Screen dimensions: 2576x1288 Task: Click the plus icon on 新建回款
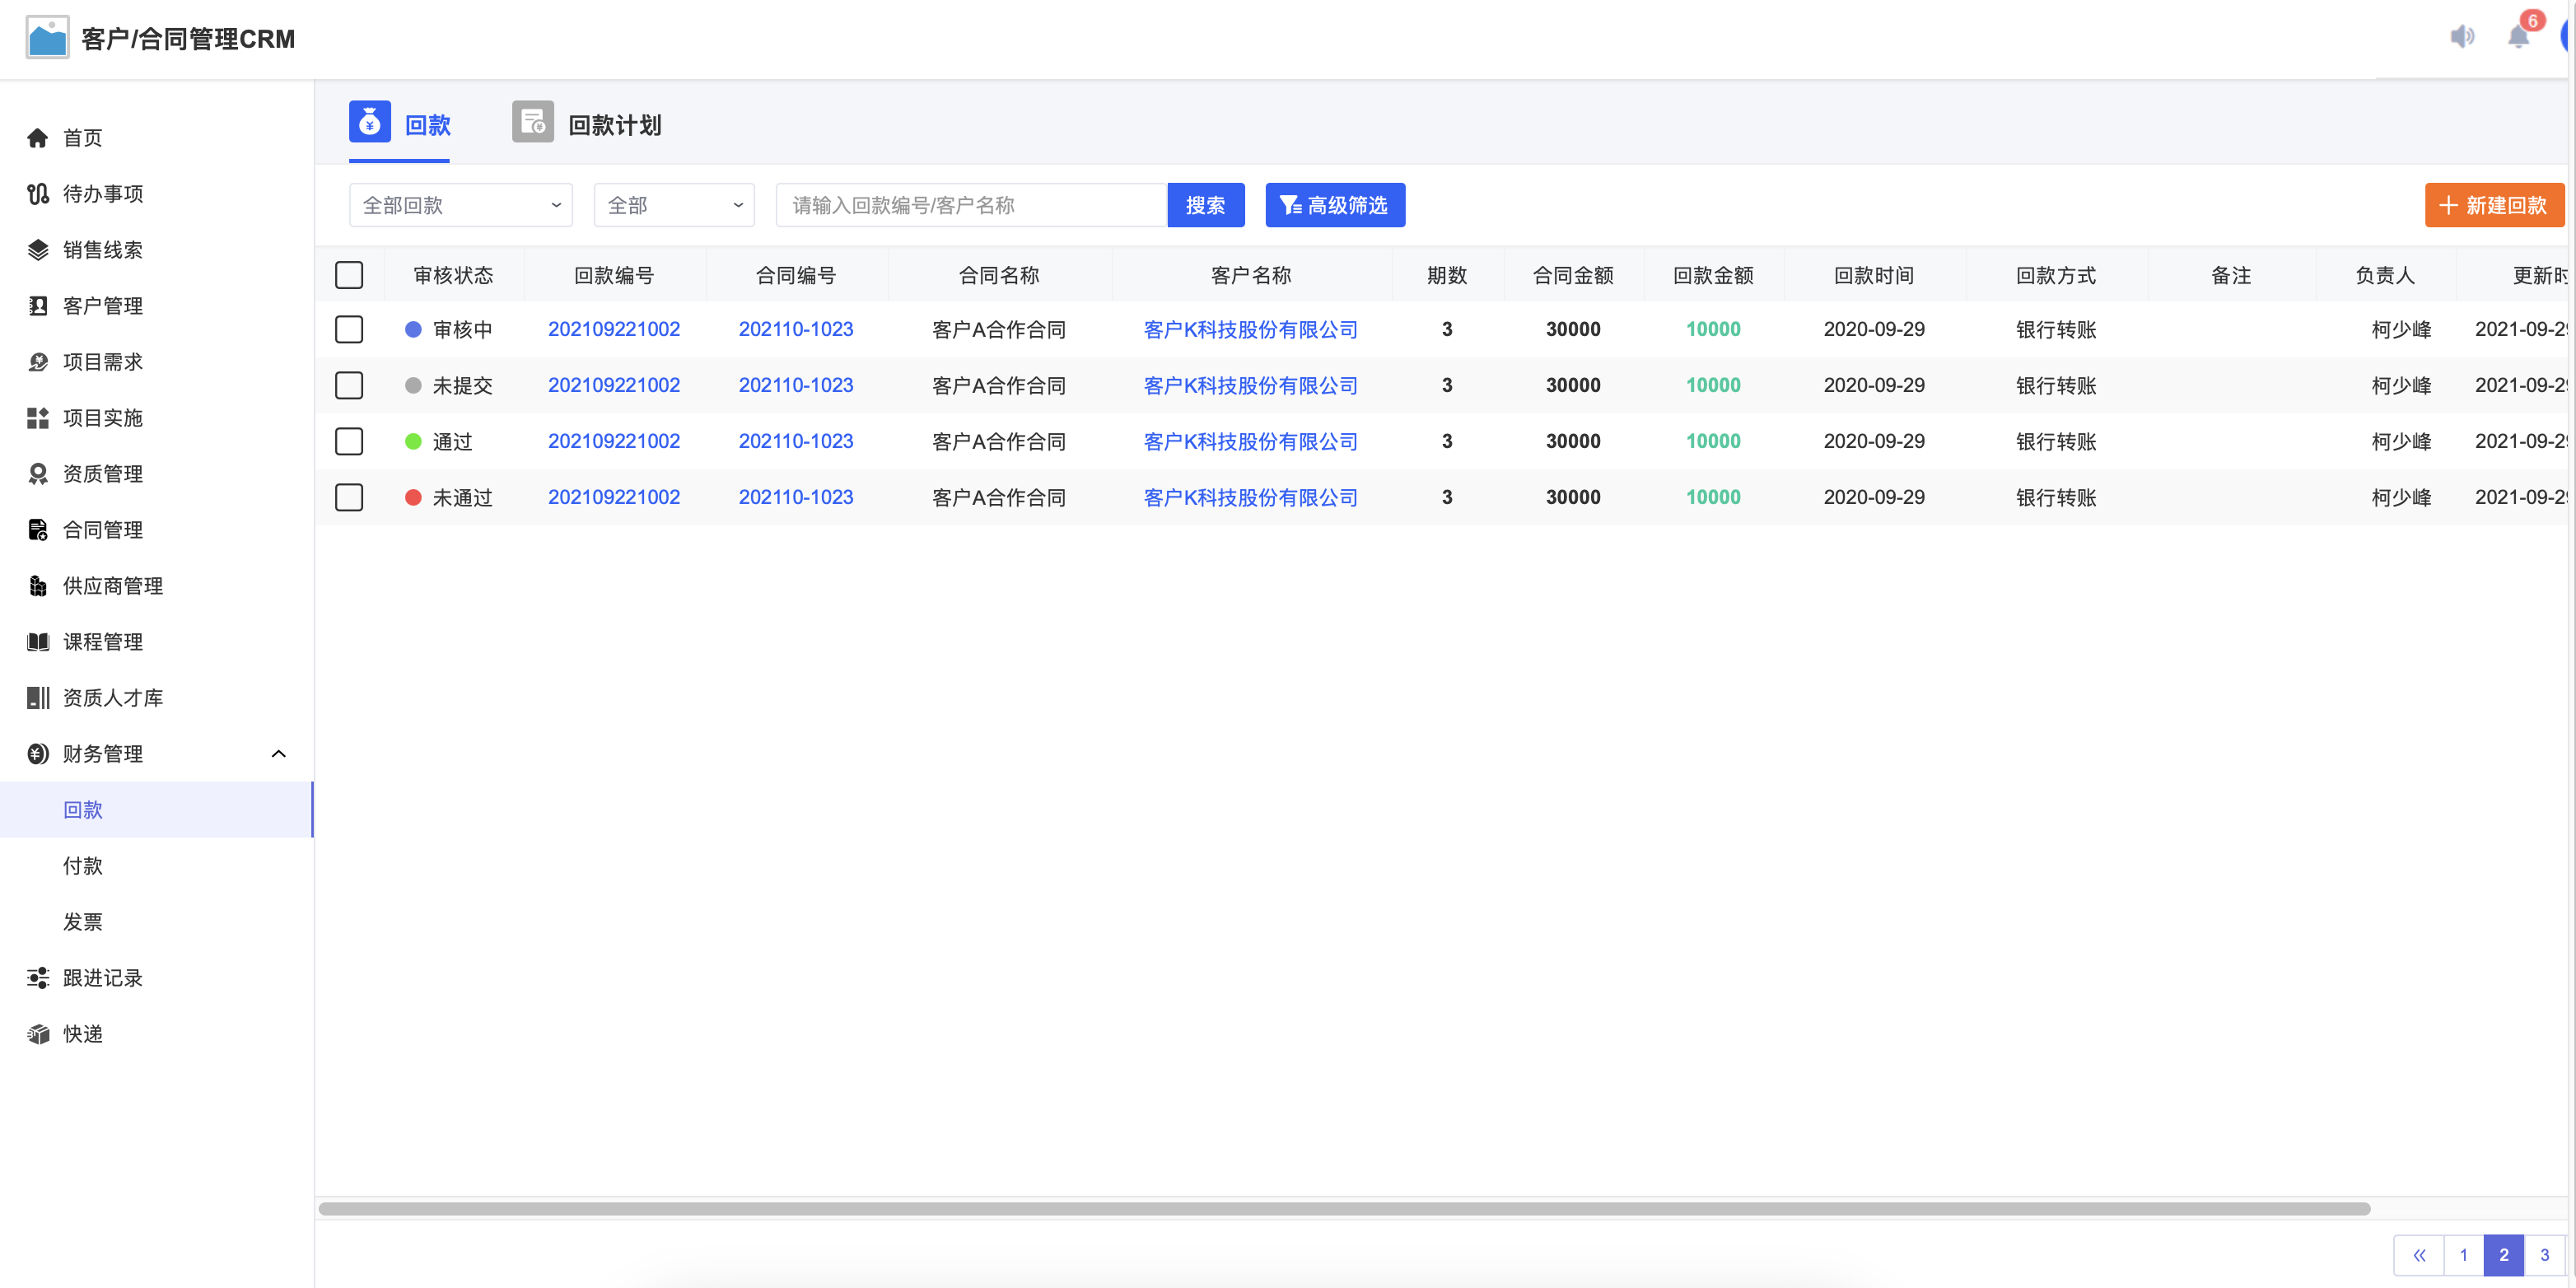[2447, 205]
